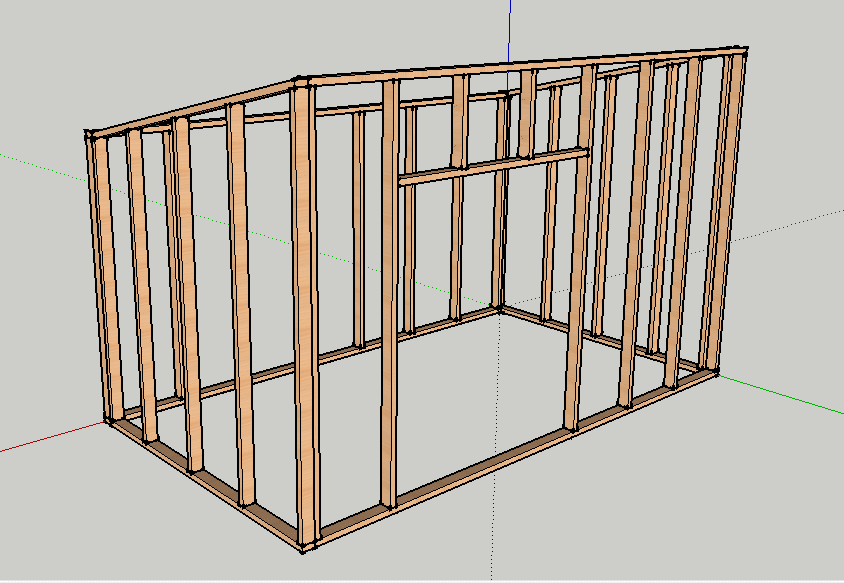Click the back interior corner of the floor frame
The image size is (844, 583).
click(x=500, y=311)
